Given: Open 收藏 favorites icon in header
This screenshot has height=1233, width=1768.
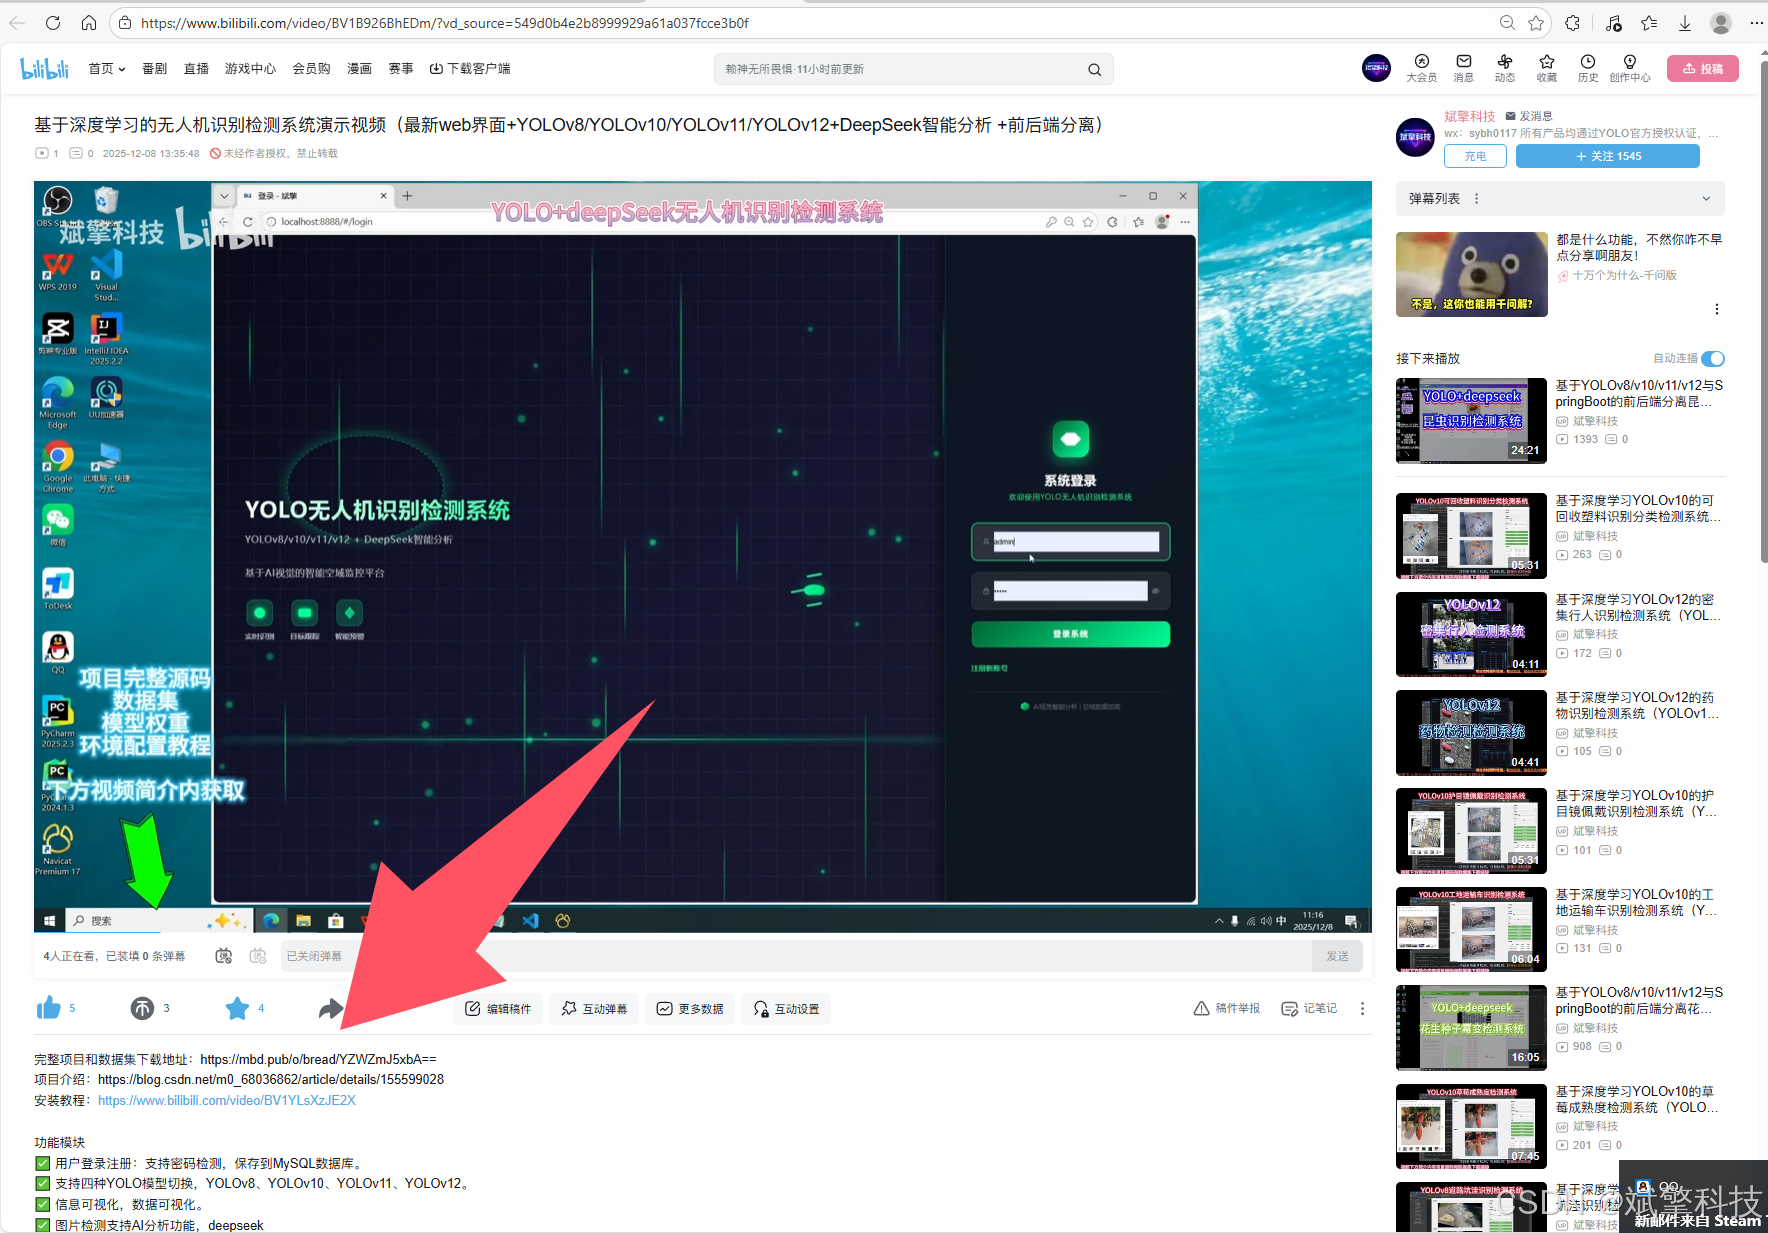Looking at the screenshot, I should pyautogui.click(x=1547, y=68).
